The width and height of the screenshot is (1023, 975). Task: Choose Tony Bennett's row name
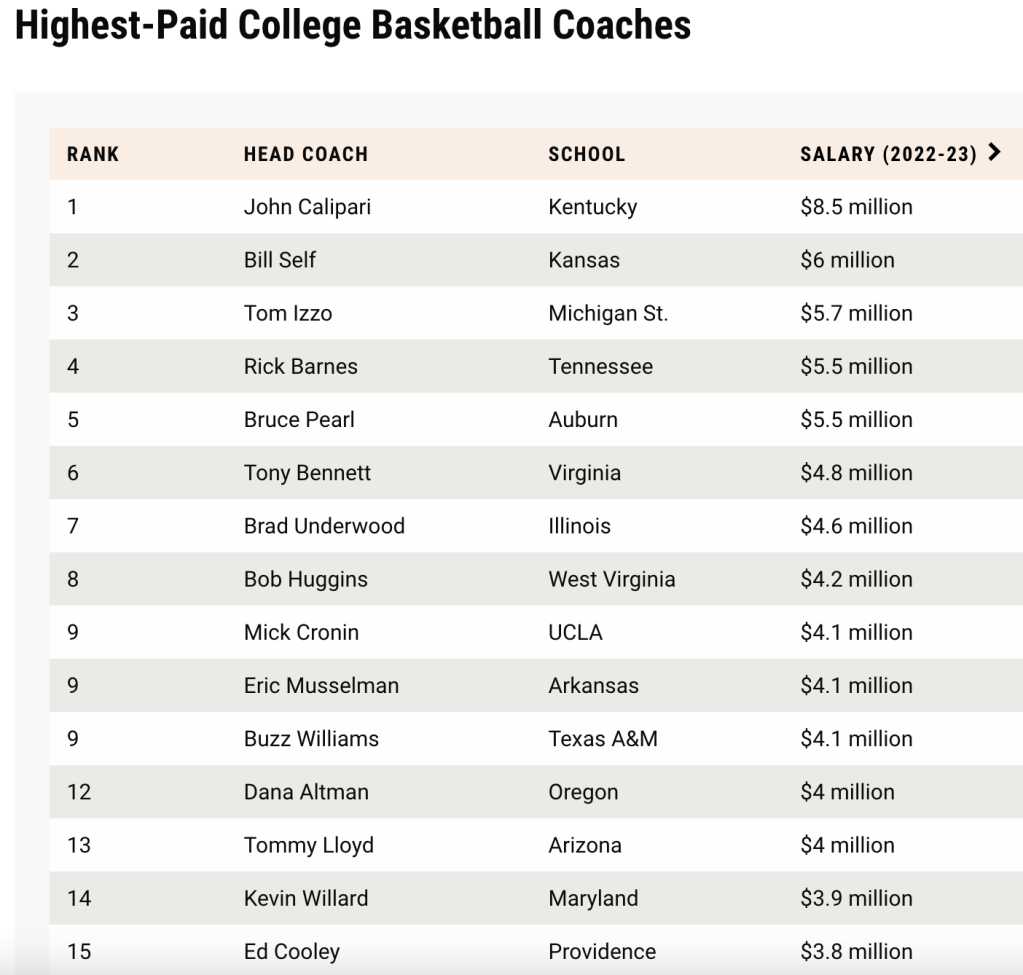click(307, 473)
